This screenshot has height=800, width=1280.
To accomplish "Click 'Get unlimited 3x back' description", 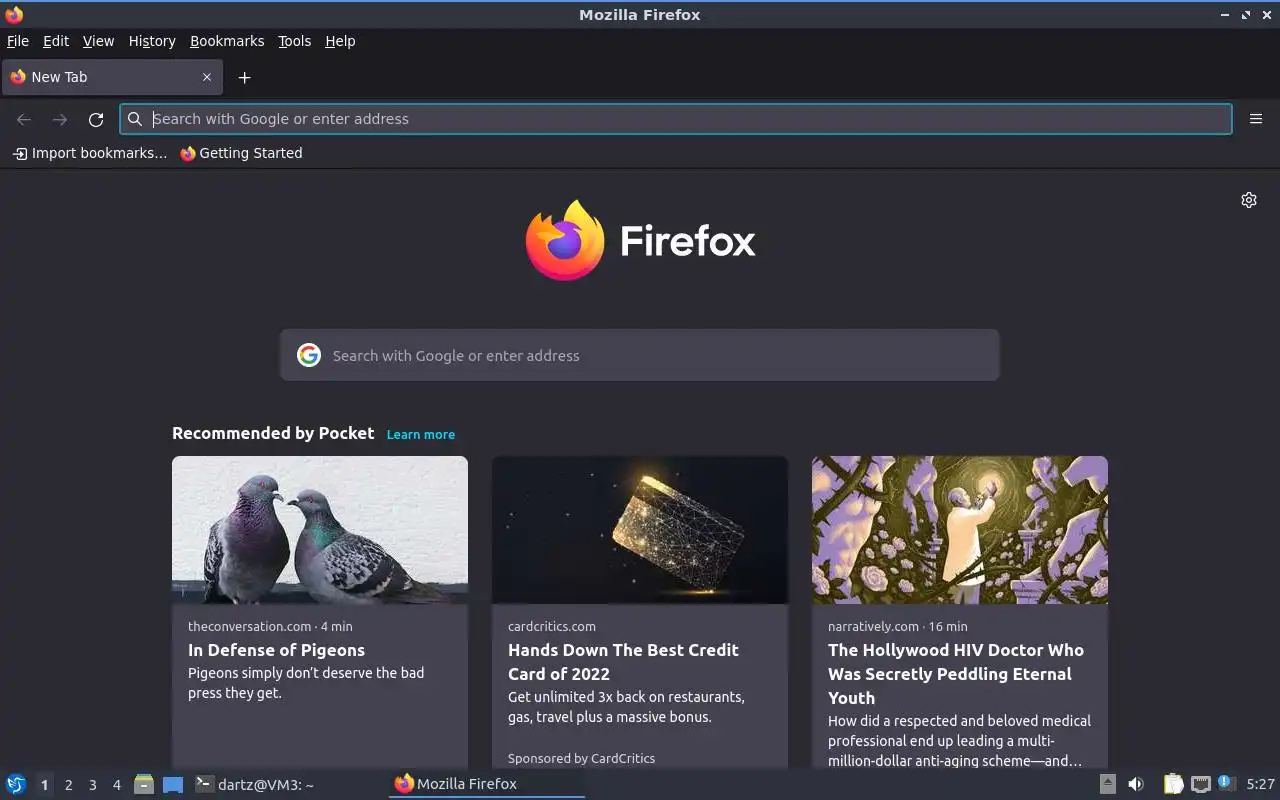I will tap(626, 707).
